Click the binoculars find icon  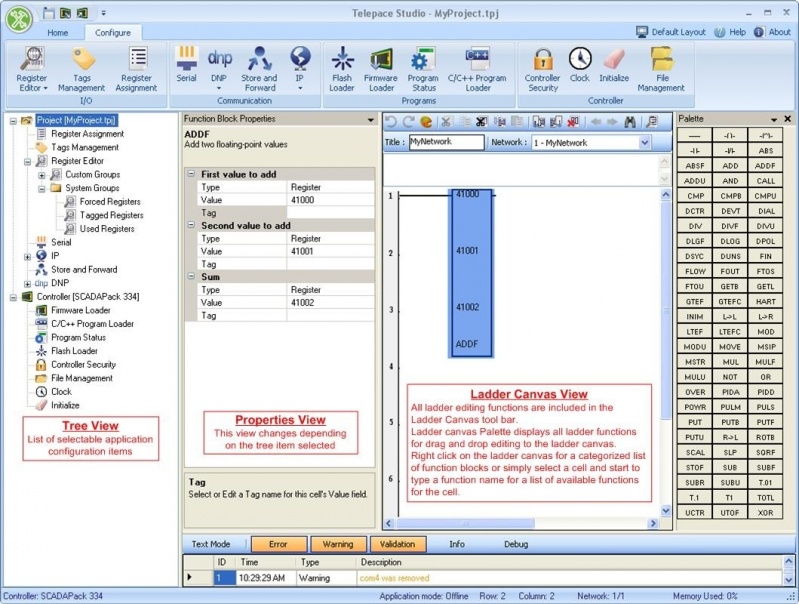coord(630,122)
